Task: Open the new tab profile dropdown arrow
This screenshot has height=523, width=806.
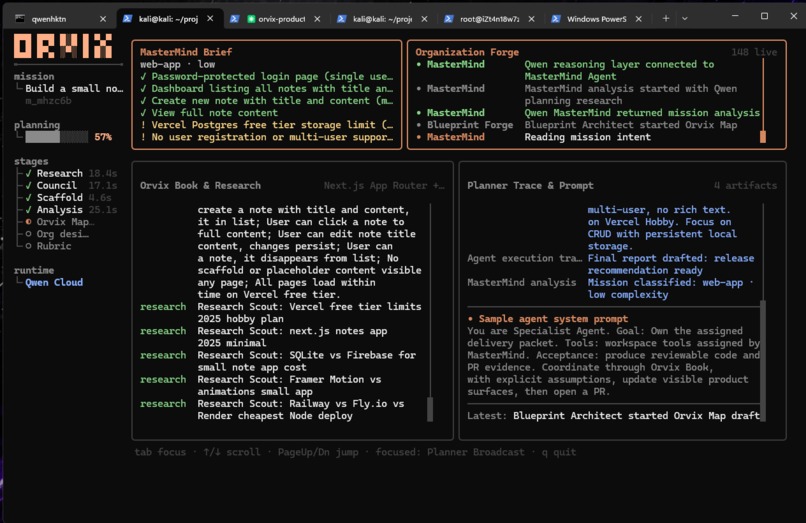Action: (x=685, y=19)
